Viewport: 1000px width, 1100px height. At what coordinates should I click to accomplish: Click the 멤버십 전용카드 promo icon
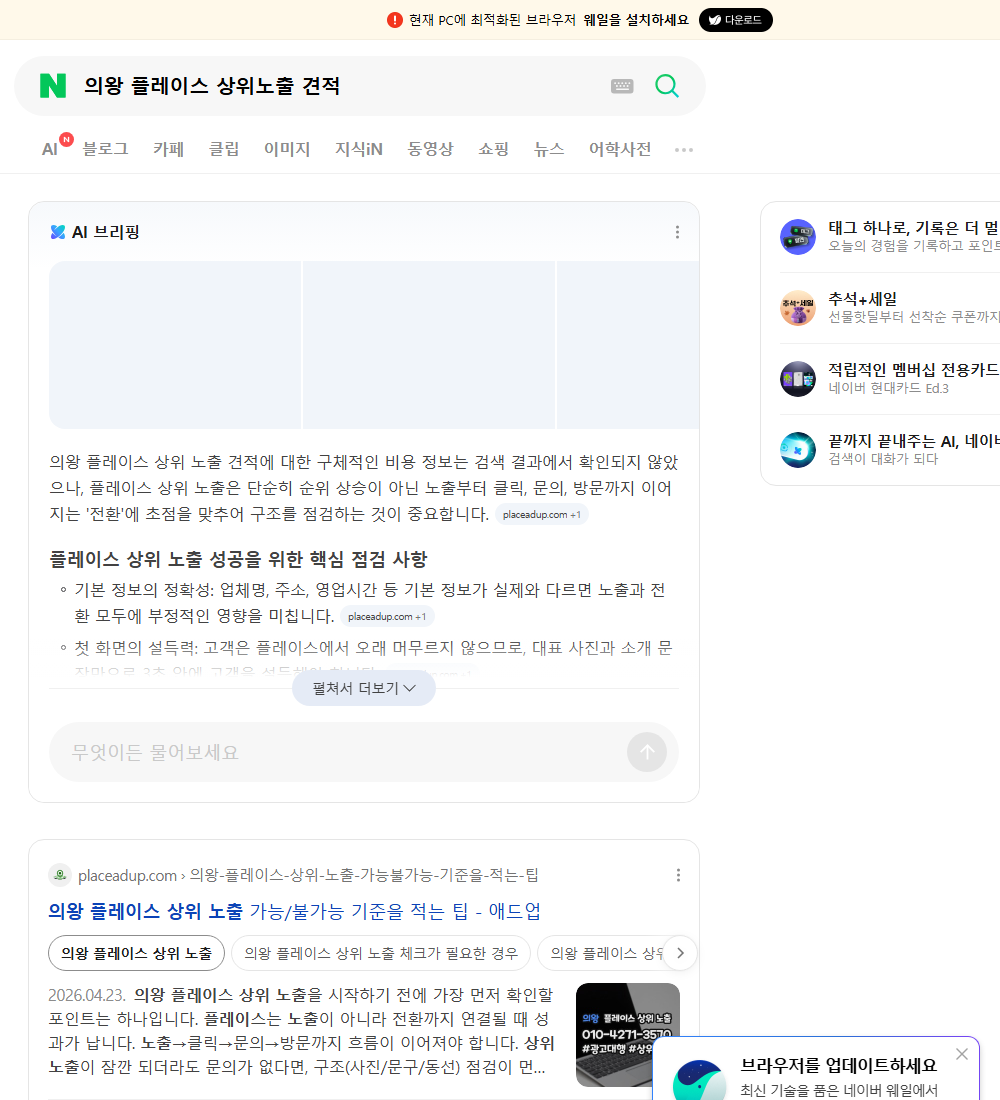[x=798, y=379]
